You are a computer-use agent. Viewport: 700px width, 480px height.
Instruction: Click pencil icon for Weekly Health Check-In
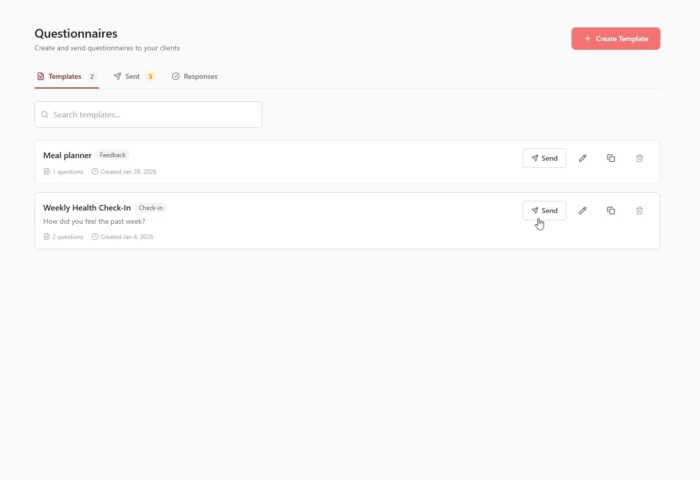click(x=582, y=210)
